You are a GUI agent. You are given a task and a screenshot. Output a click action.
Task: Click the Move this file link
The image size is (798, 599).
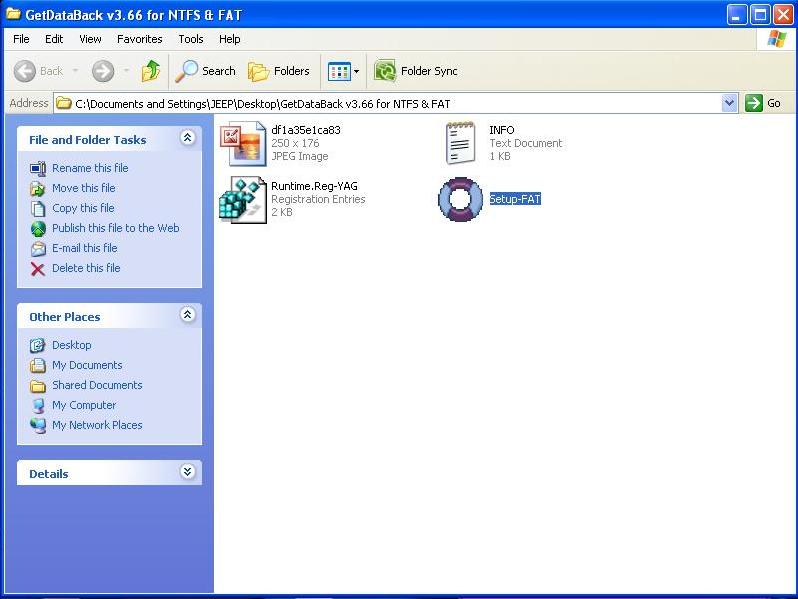pos(84,188)
